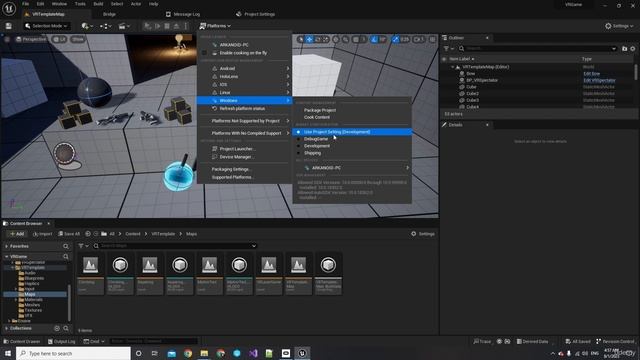Image resolution: width=640 pixels, height=360 pixels.
Task: Expand the Android platform submenu
Action: (244, 69)
